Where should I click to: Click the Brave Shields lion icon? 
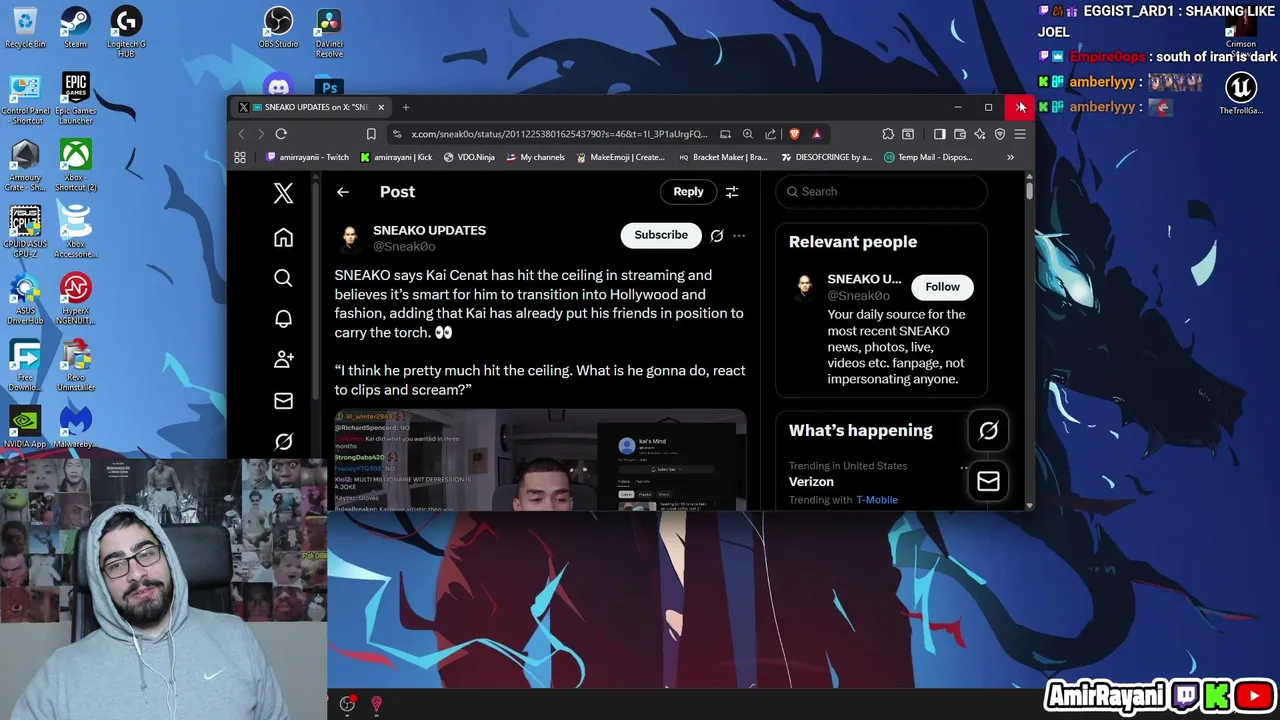pyautogui.click(x=795, y=134)
